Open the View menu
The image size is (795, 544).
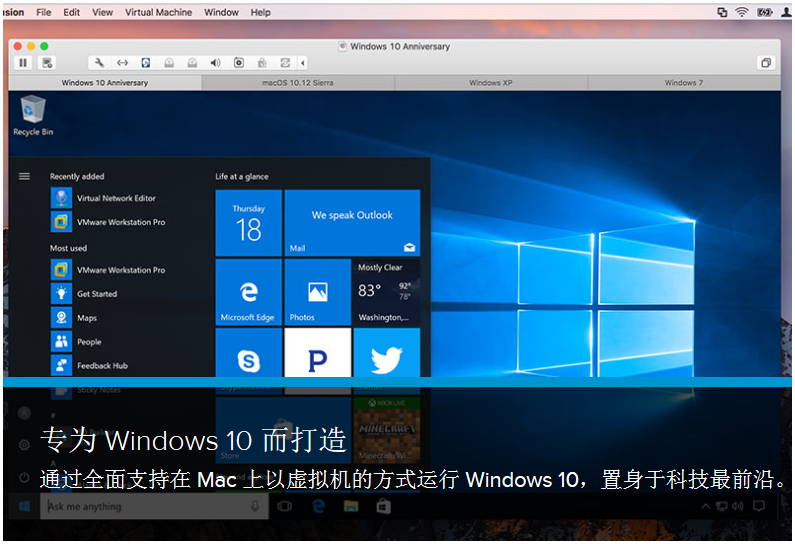(x=102, y=12)
